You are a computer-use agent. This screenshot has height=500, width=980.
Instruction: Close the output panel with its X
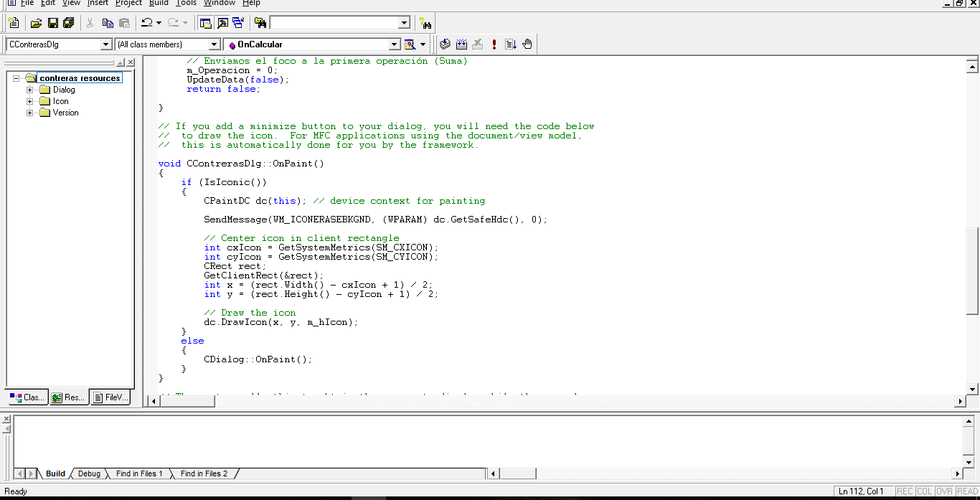click(x=6, y=419)
